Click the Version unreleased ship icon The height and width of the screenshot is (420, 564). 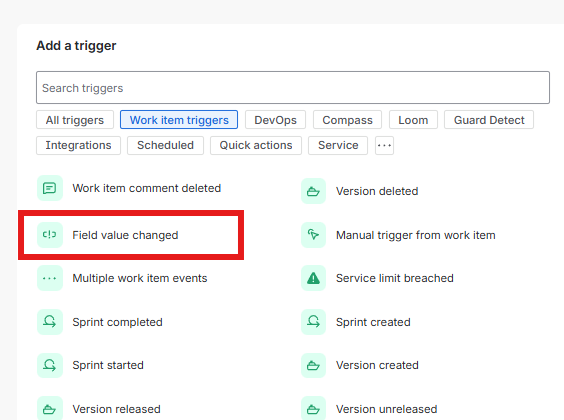click(x=313, y=409)
